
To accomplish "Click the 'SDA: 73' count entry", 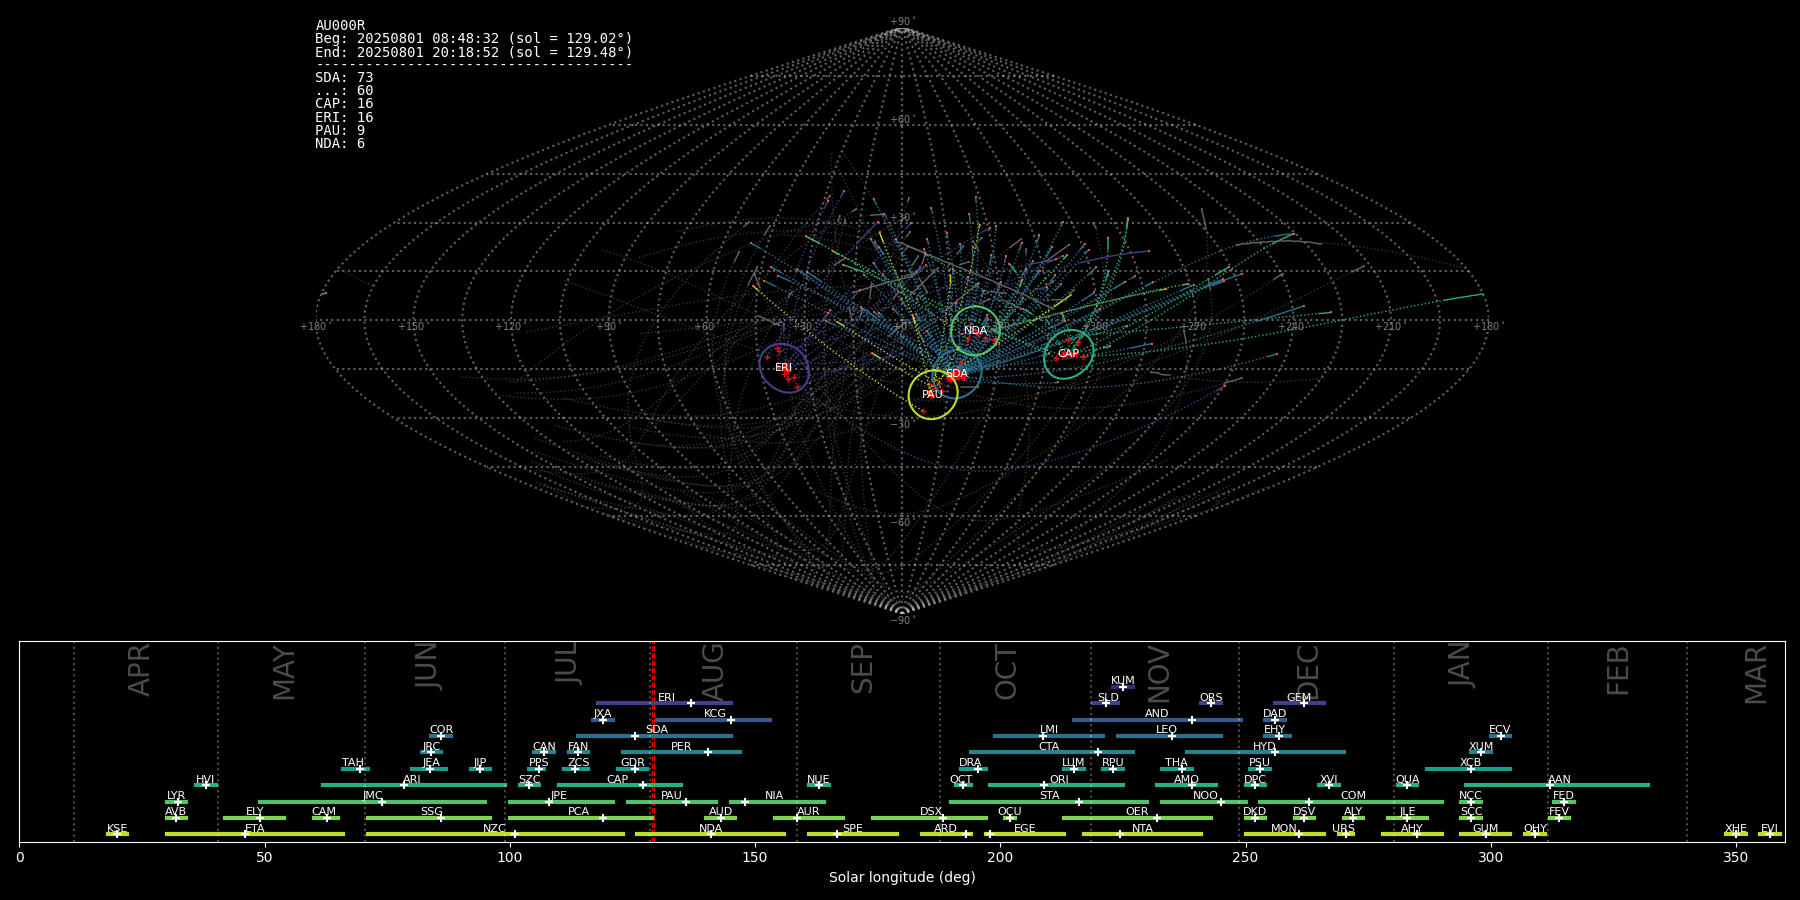I will (344, 78).
